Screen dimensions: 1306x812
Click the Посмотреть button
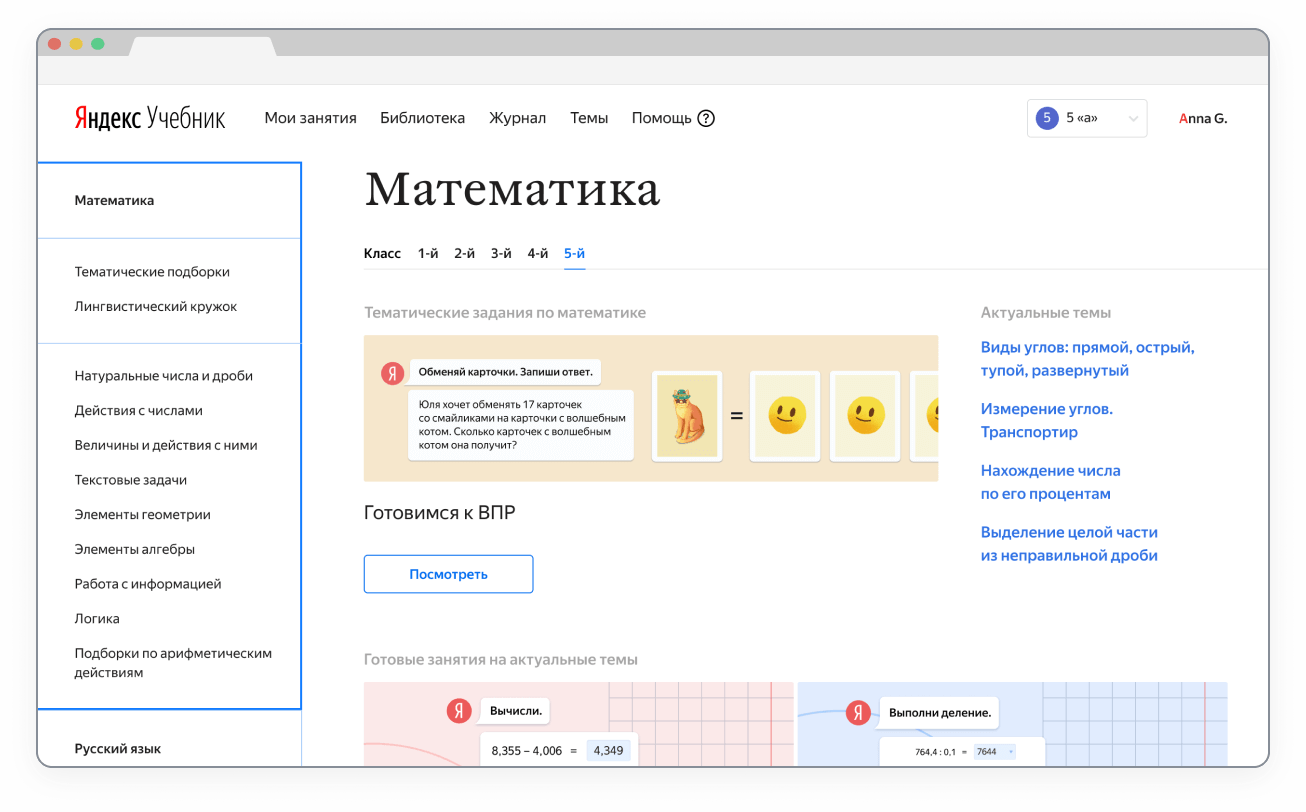[448, 574]
